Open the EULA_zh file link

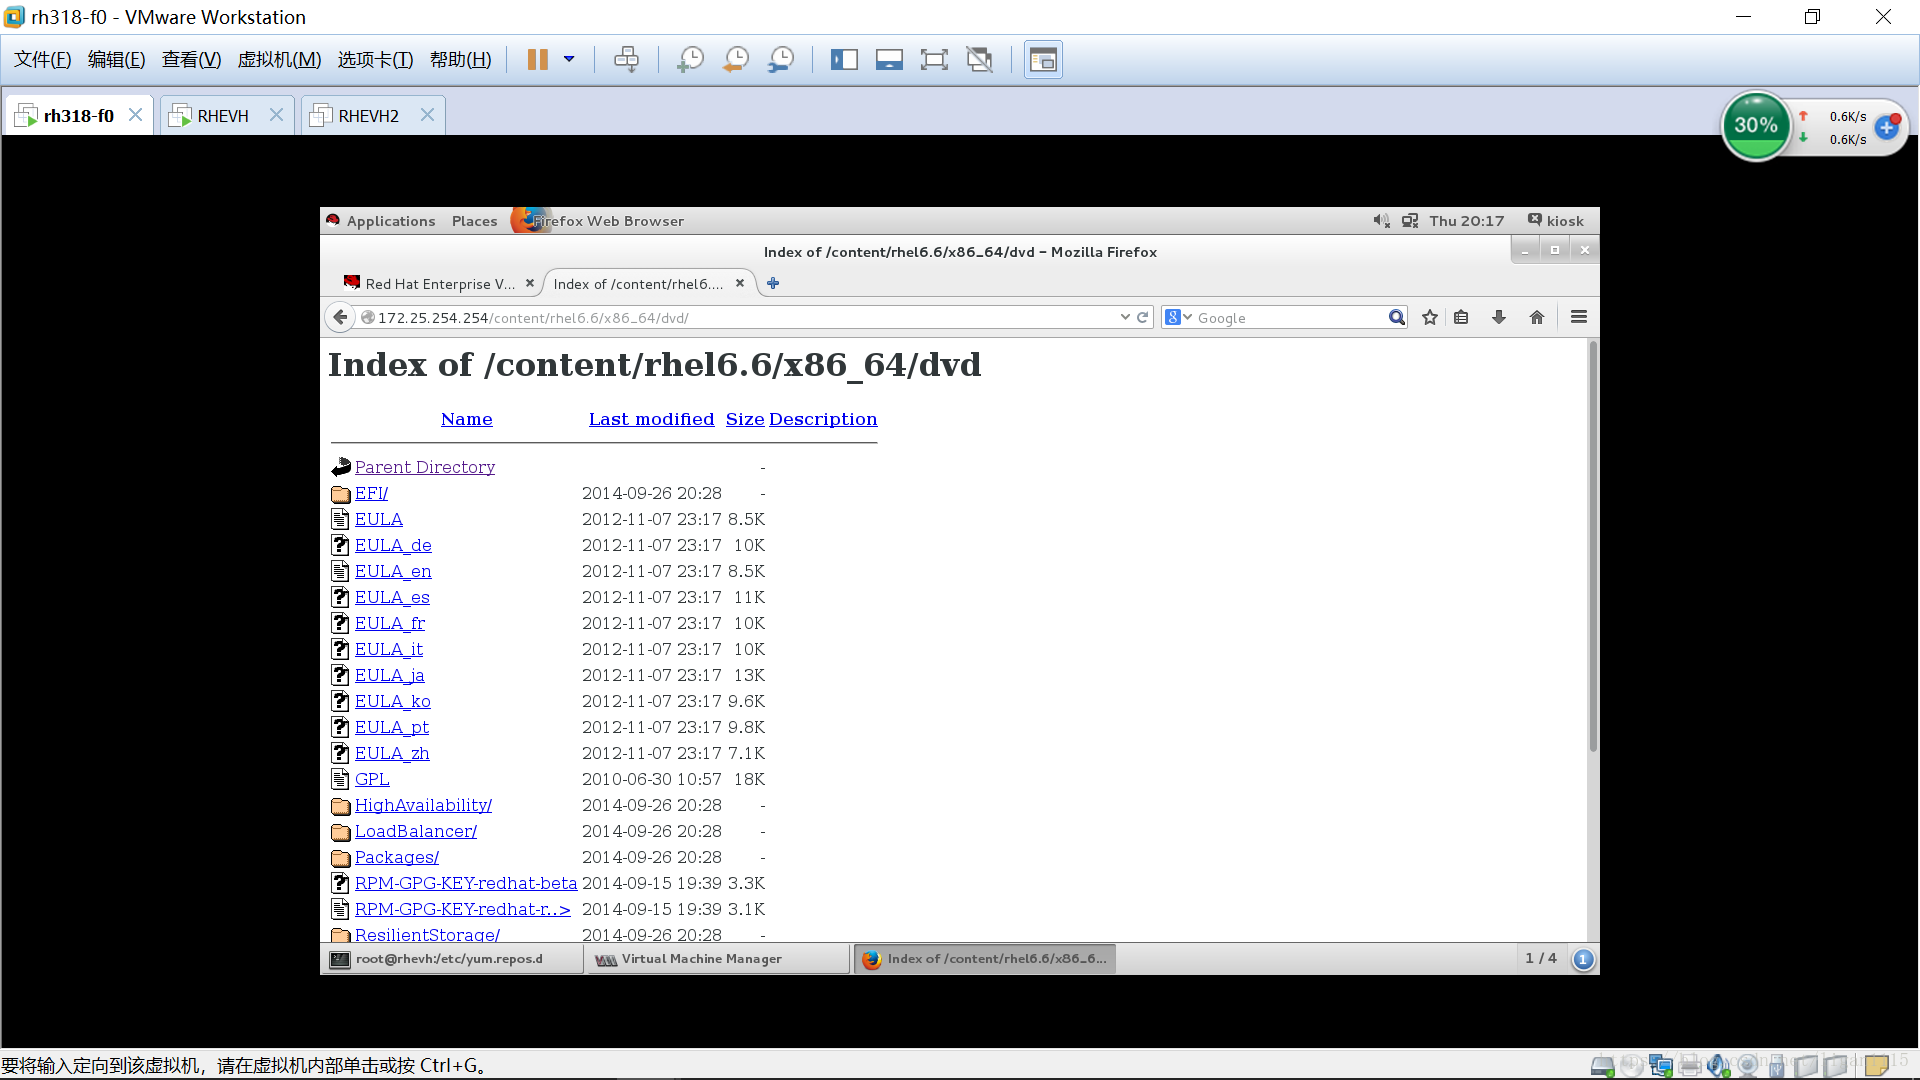392,753
